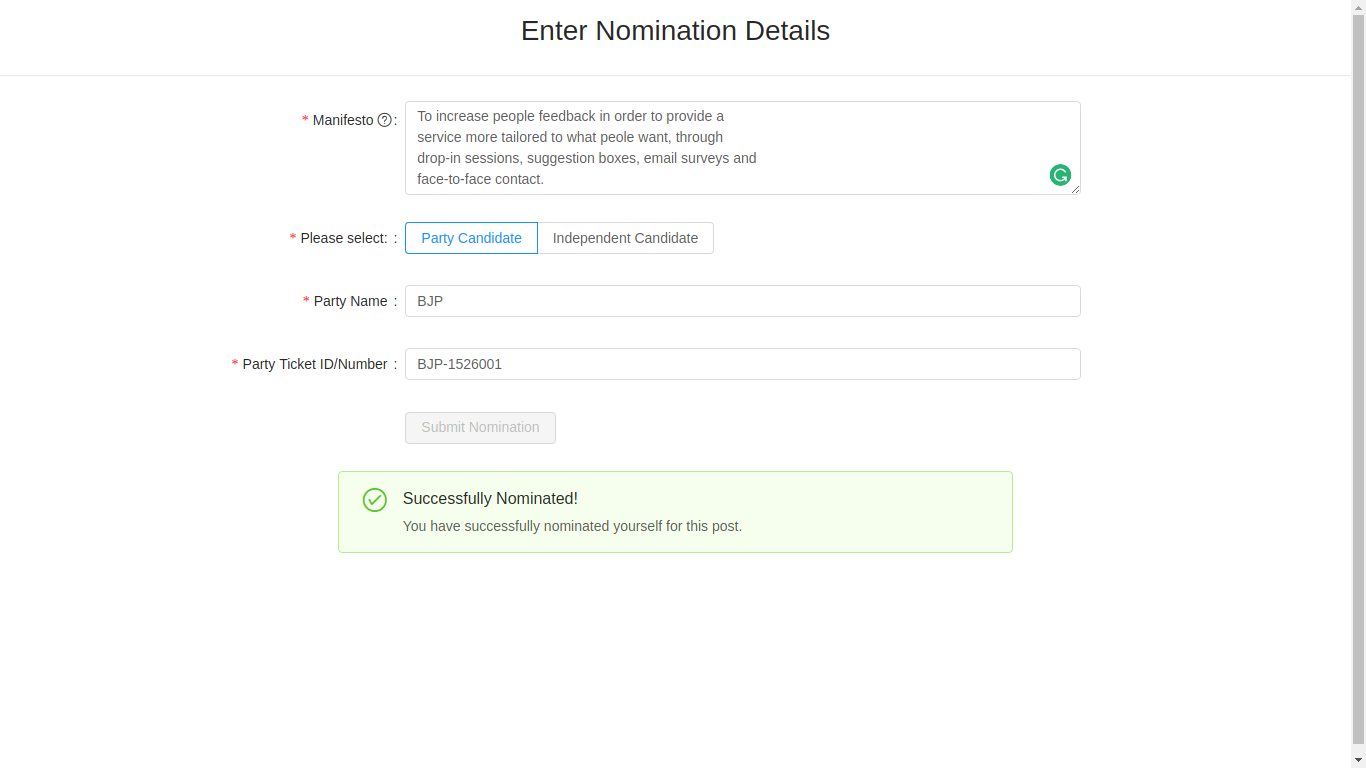This screenshot has height=768, width=1366.
Task: Click the Manifesto field label
Action: [343, 120]
